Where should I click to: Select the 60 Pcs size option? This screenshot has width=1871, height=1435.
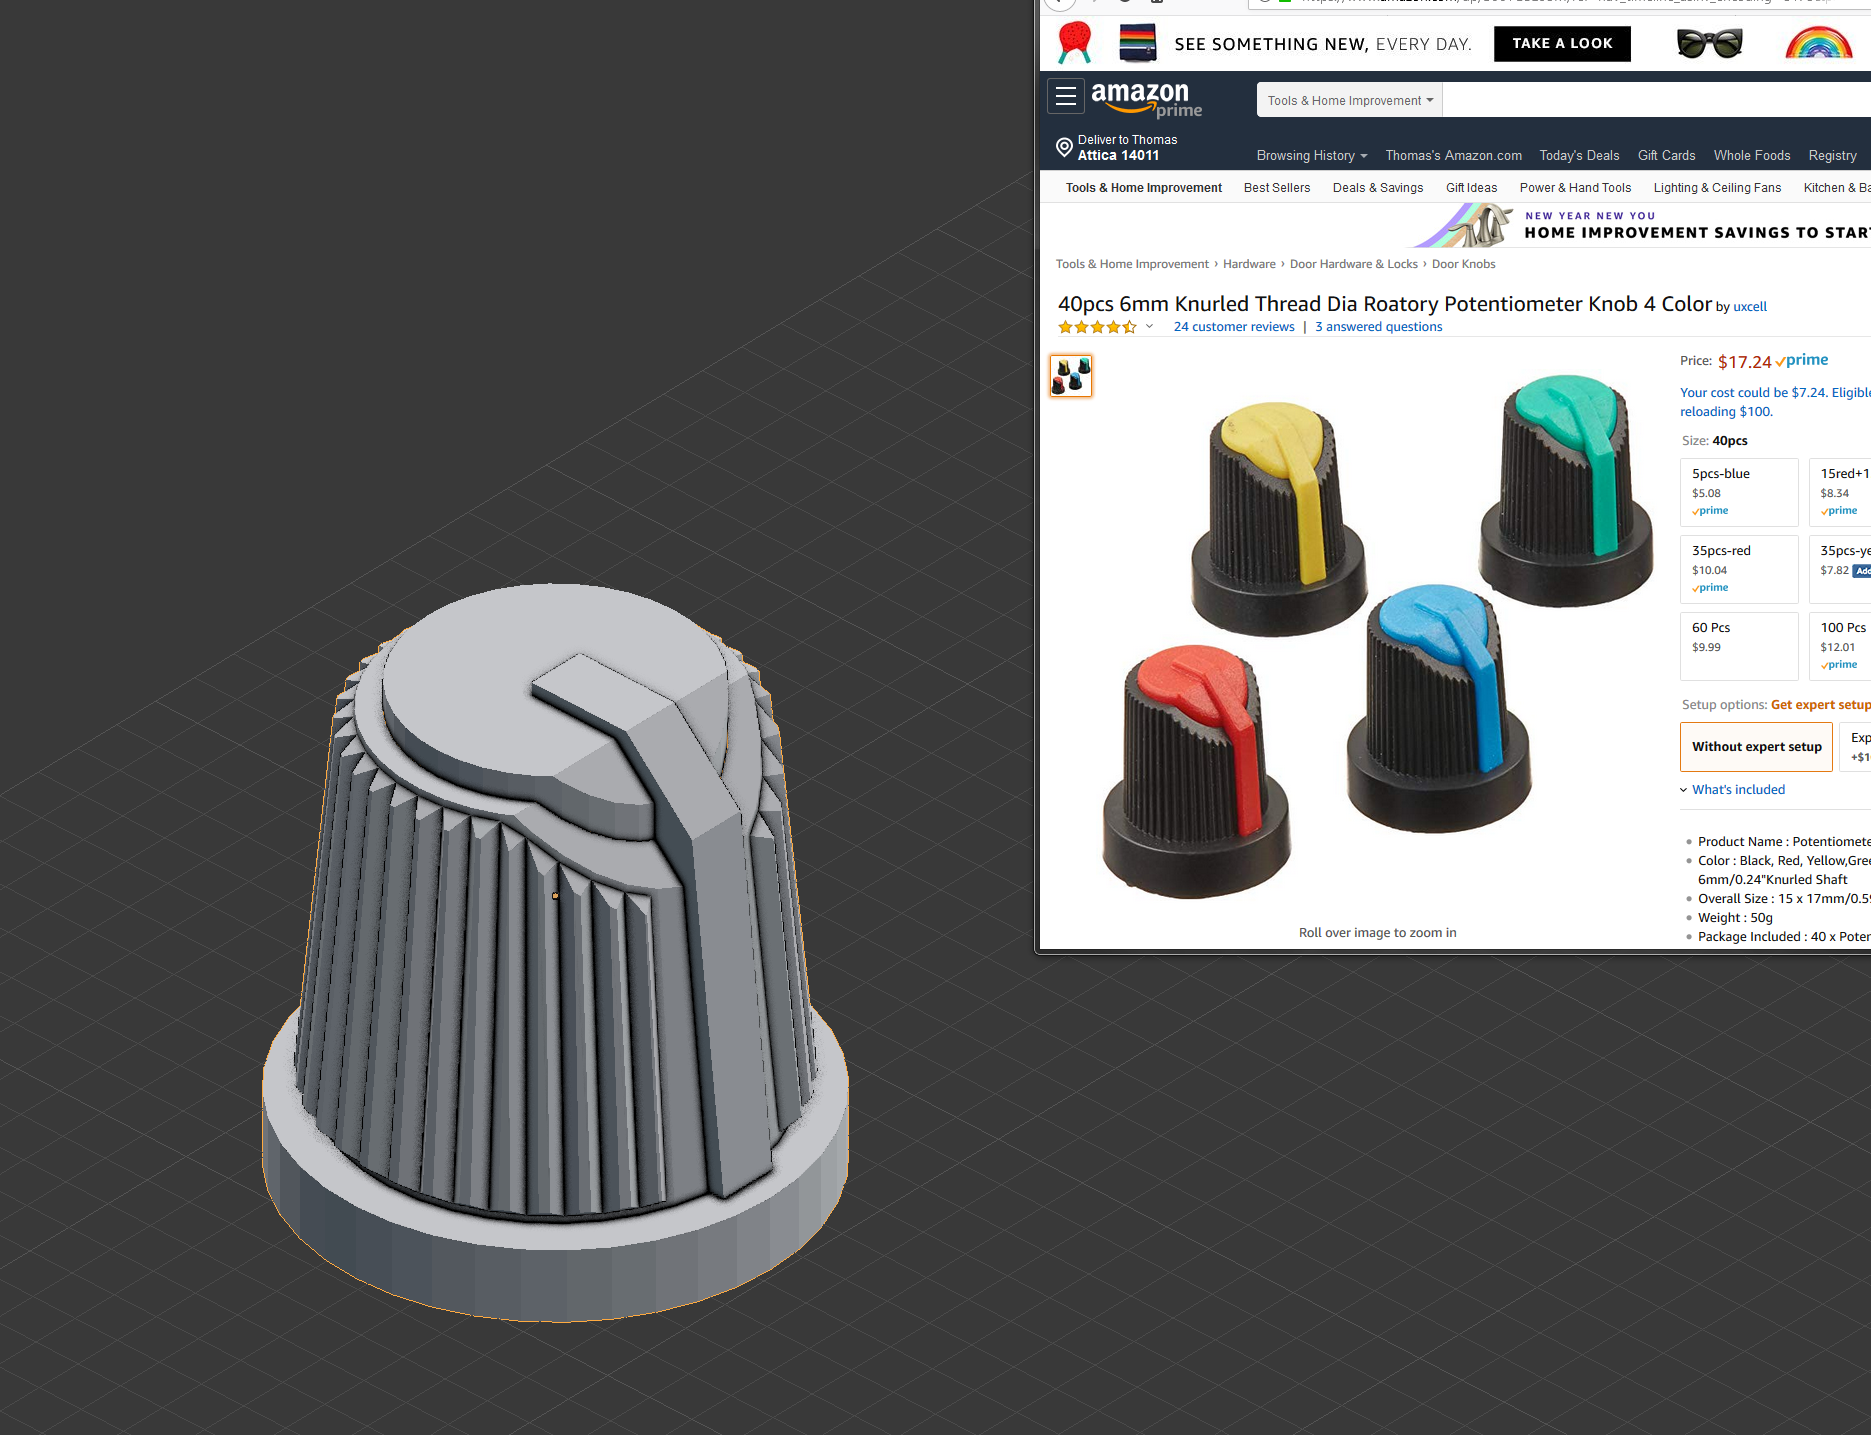click(1739, 646)
